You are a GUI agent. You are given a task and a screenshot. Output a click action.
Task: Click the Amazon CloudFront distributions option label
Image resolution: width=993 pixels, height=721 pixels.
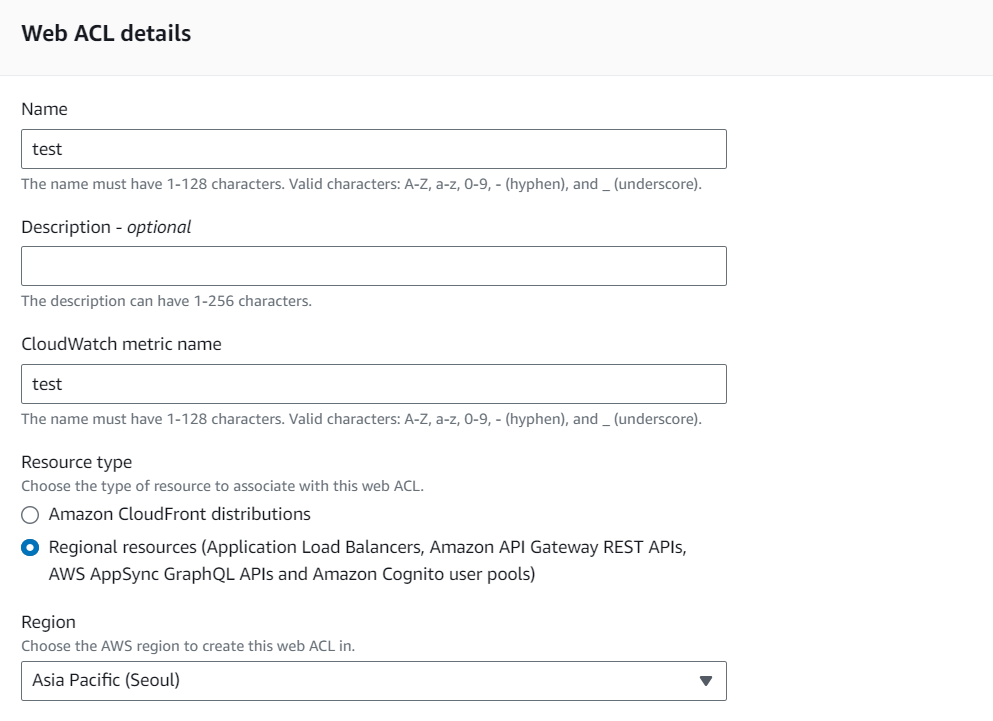pos(179,514)
